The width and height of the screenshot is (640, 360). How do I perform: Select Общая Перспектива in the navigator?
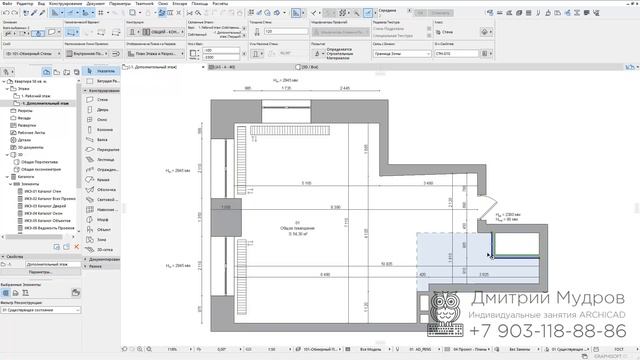tap(39, 162)
